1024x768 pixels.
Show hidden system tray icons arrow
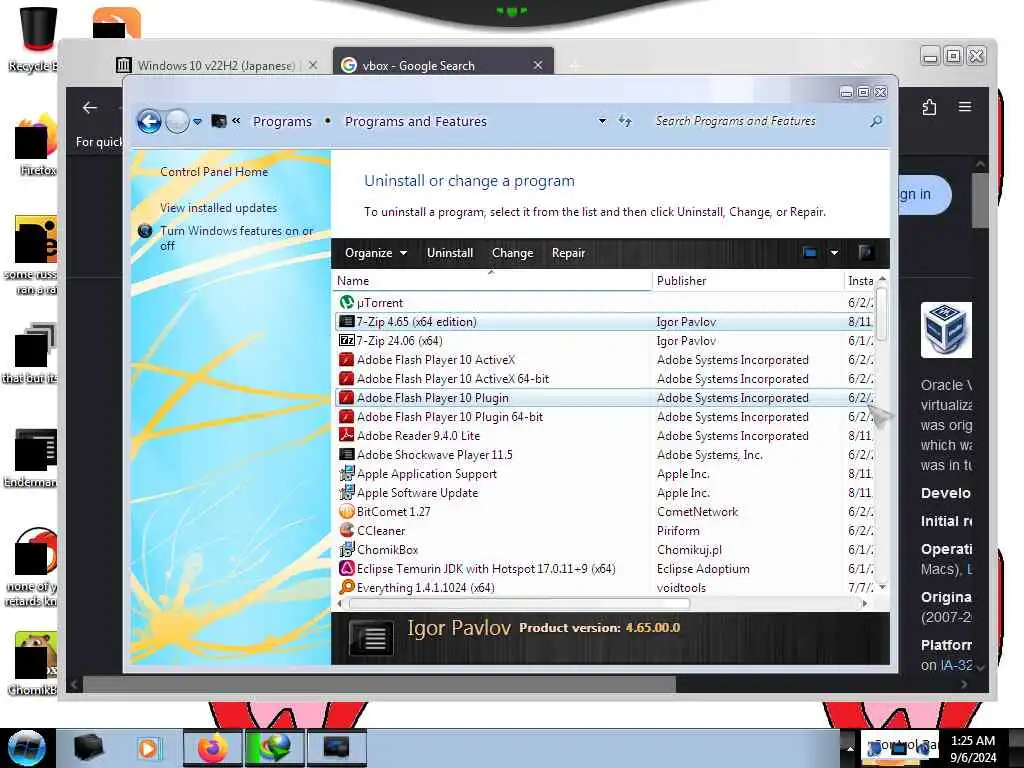pyautogui.click(x=850, y=748)
